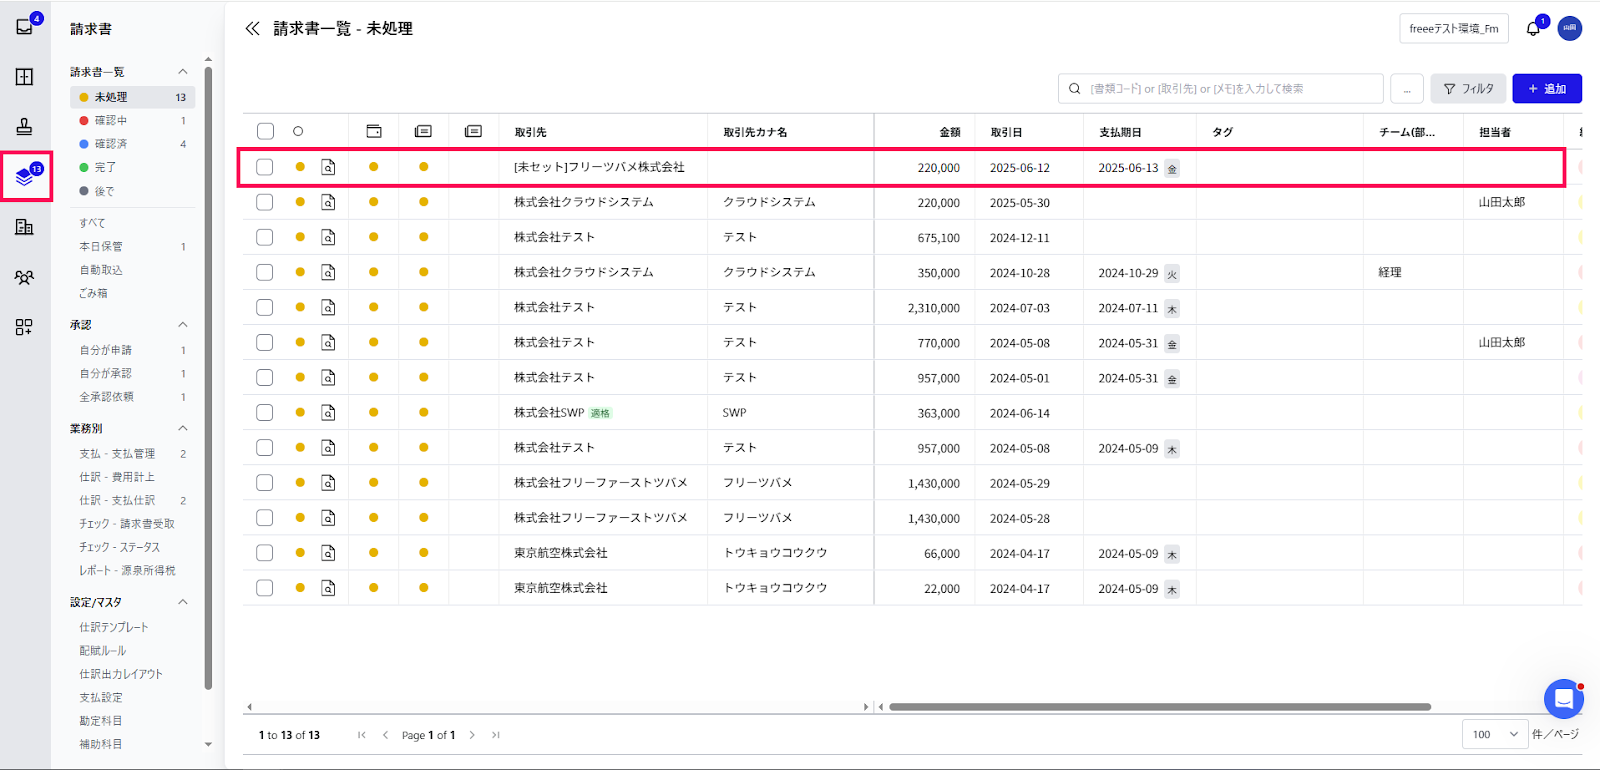This screenshot has height=770, width=1600.
Task: Click the second card column header icon
Action: (473, 131)
